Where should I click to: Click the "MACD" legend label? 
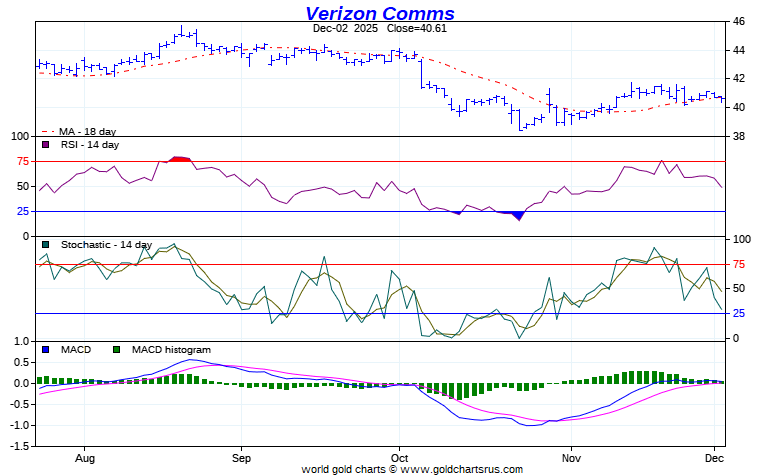coord(76,349)
